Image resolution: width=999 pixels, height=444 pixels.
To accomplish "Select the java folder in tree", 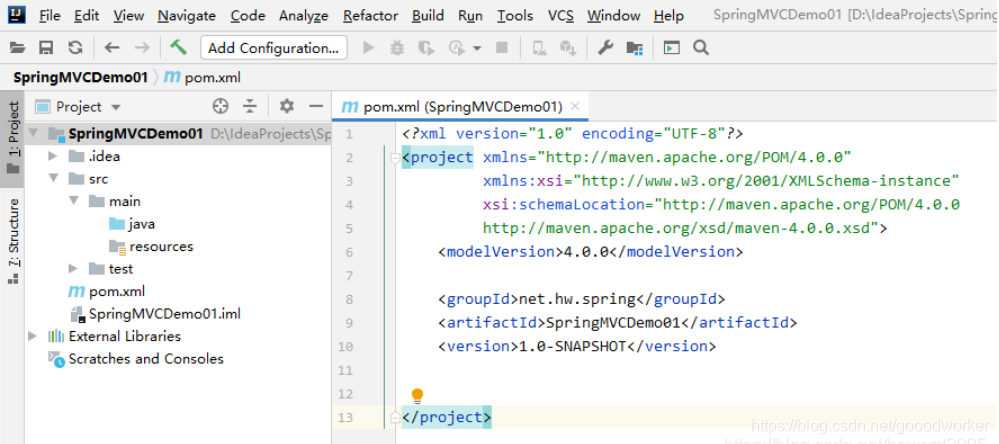I will pyautogui.click(x=132, y=224).
